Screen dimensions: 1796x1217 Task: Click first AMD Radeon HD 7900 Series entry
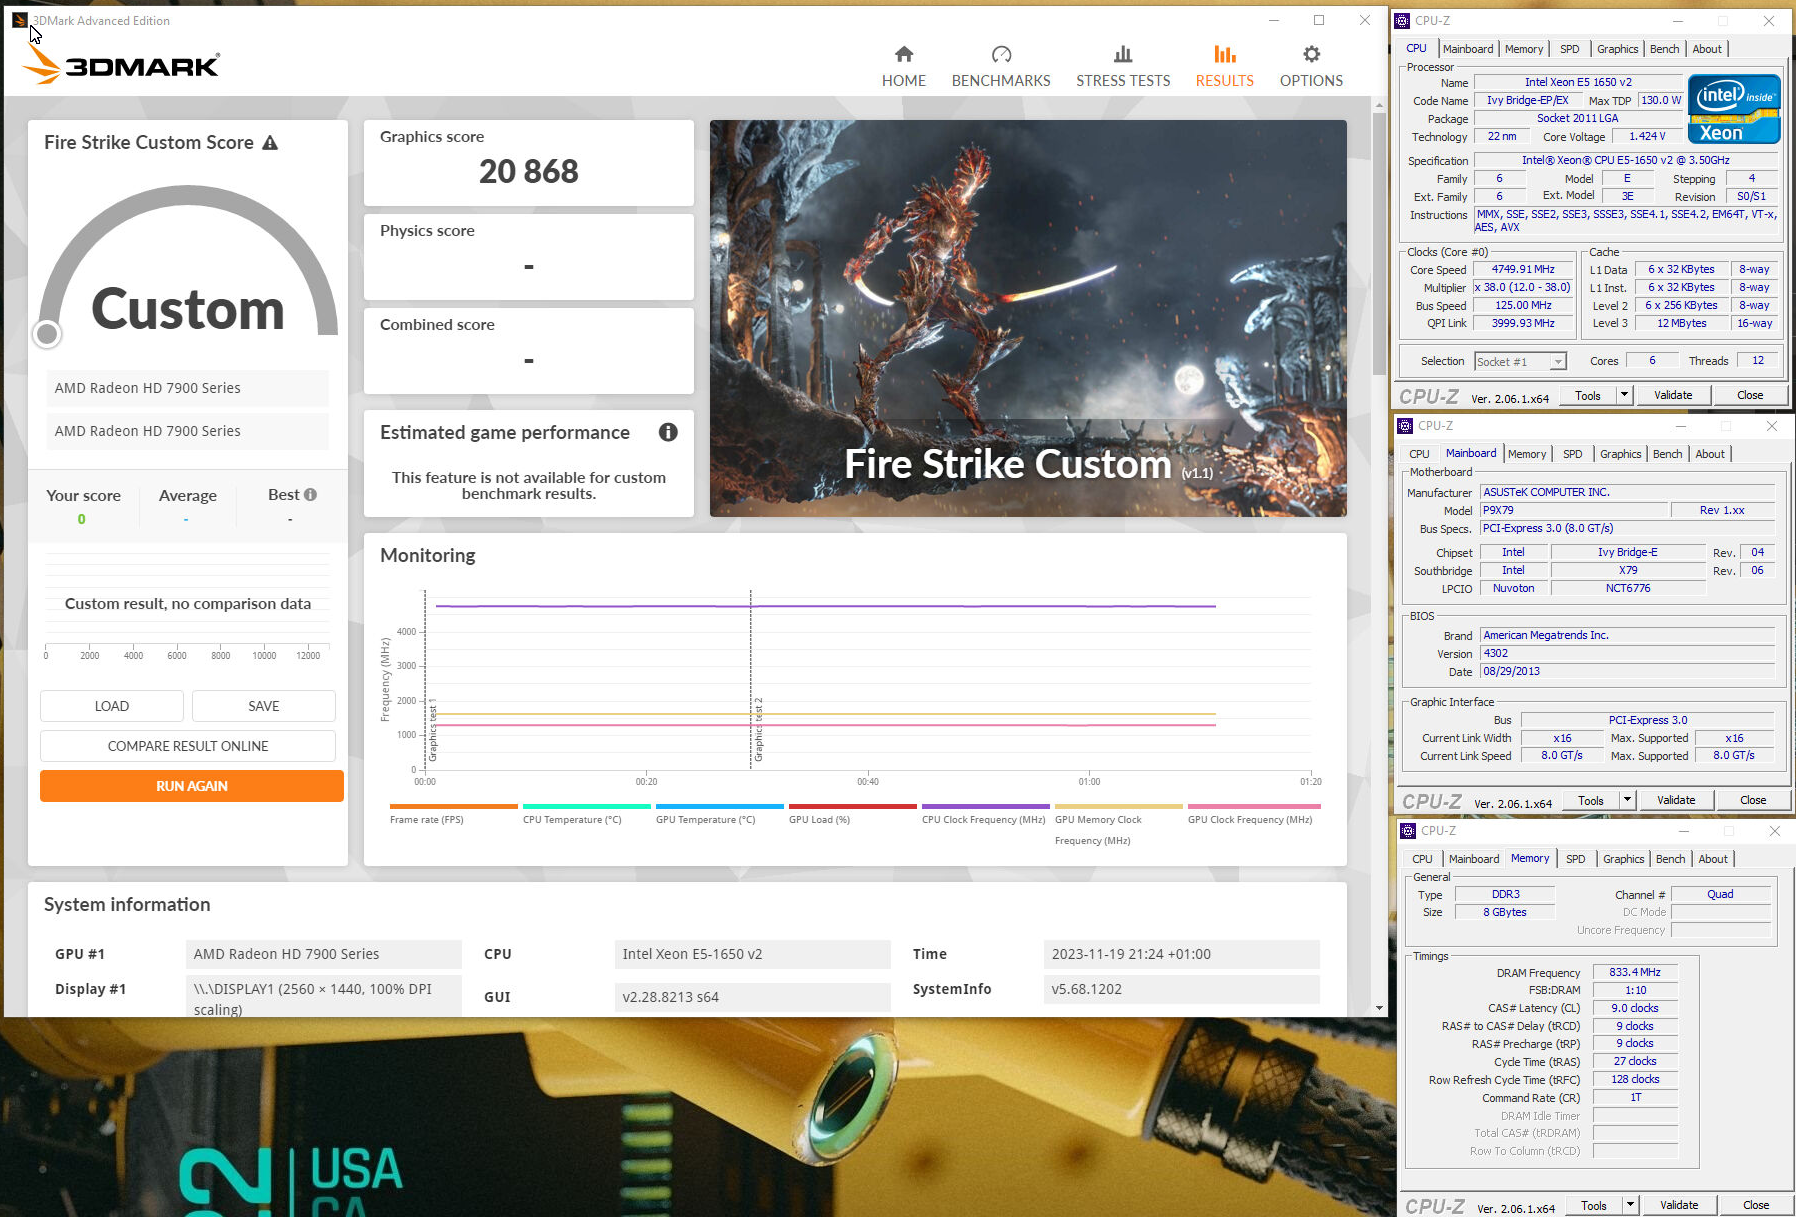click(187, 388)
